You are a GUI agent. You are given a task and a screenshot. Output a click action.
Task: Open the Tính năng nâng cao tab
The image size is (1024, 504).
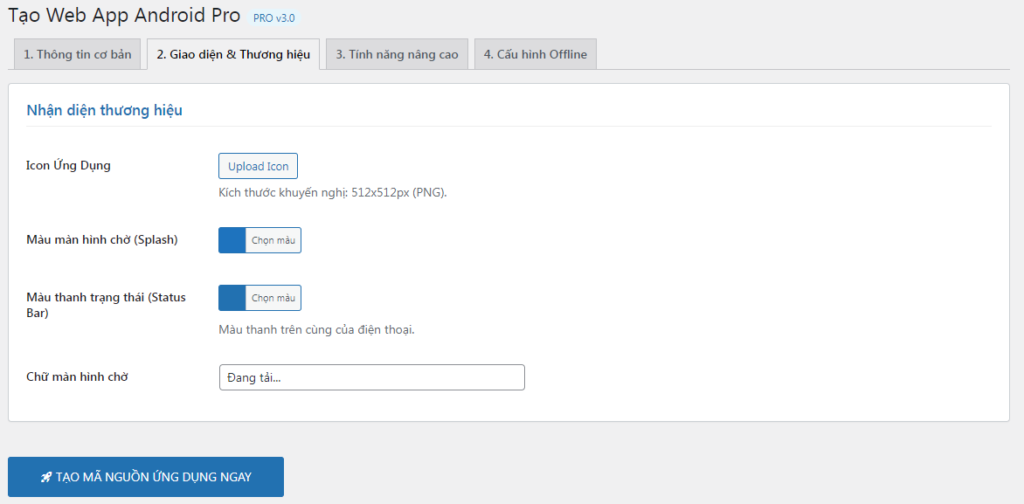(396, 54)
